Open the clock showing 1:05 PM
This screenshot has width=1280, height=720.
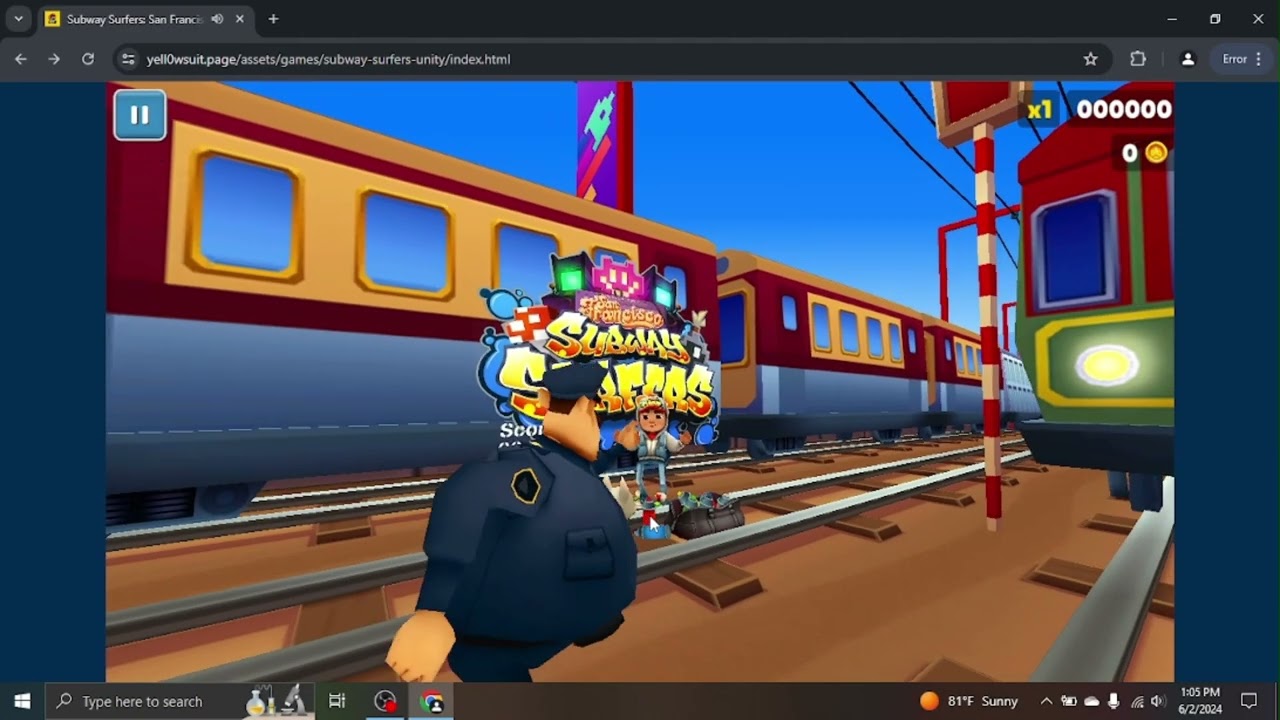pyautogui.click(x=1200, y=701)
